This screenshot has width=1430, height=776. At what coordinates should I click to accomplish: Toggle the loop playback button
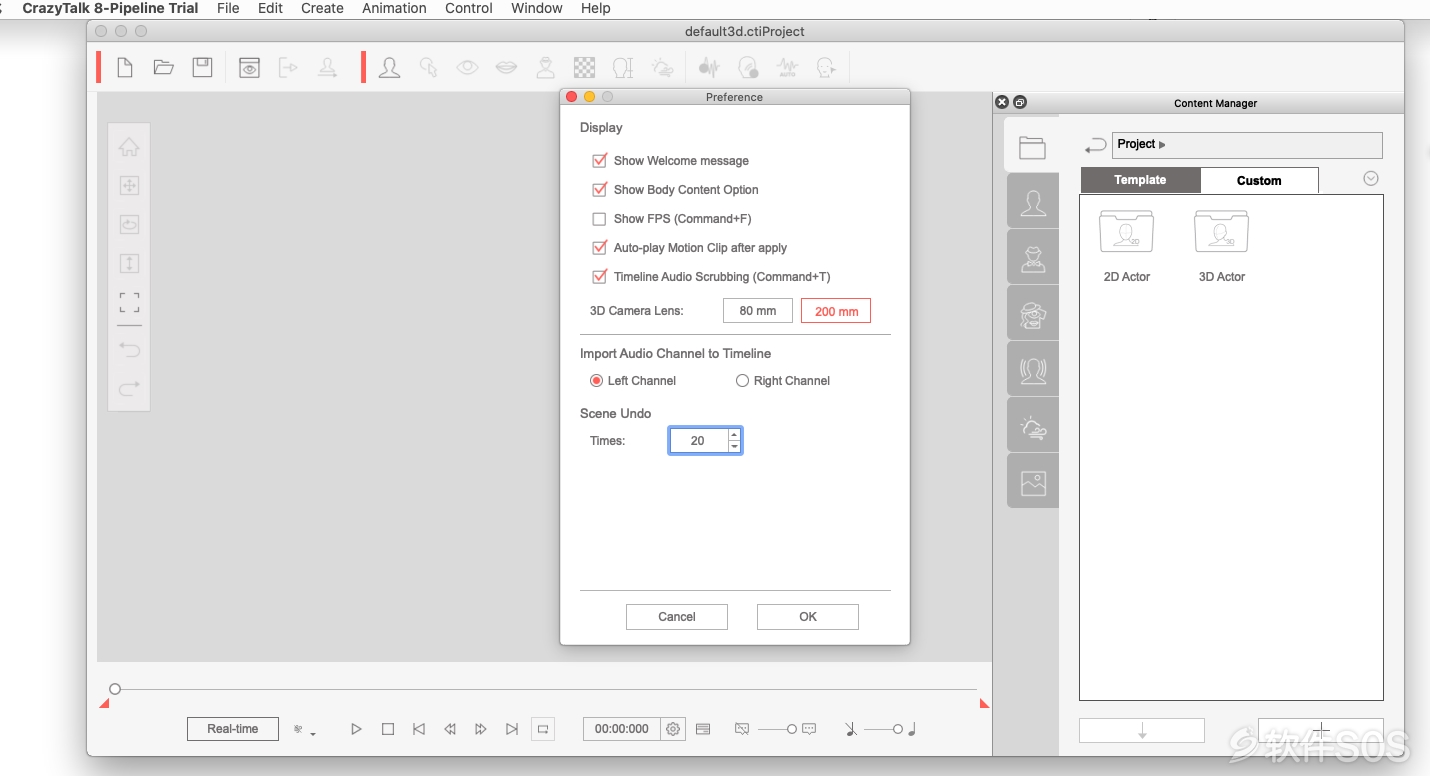click(543, 729)
